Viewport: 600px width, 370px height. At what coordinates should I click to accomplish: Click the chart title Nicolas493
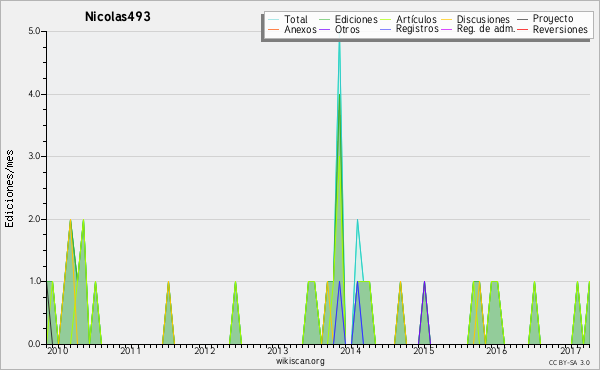click(118, 16)
